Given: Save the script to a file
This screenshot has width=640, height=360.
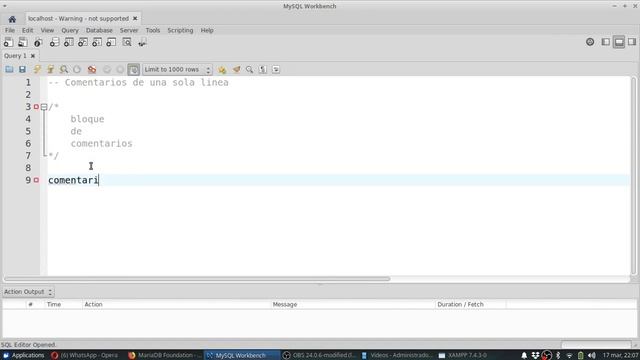Looking at the screenshot, I should (x=22, y=69).
